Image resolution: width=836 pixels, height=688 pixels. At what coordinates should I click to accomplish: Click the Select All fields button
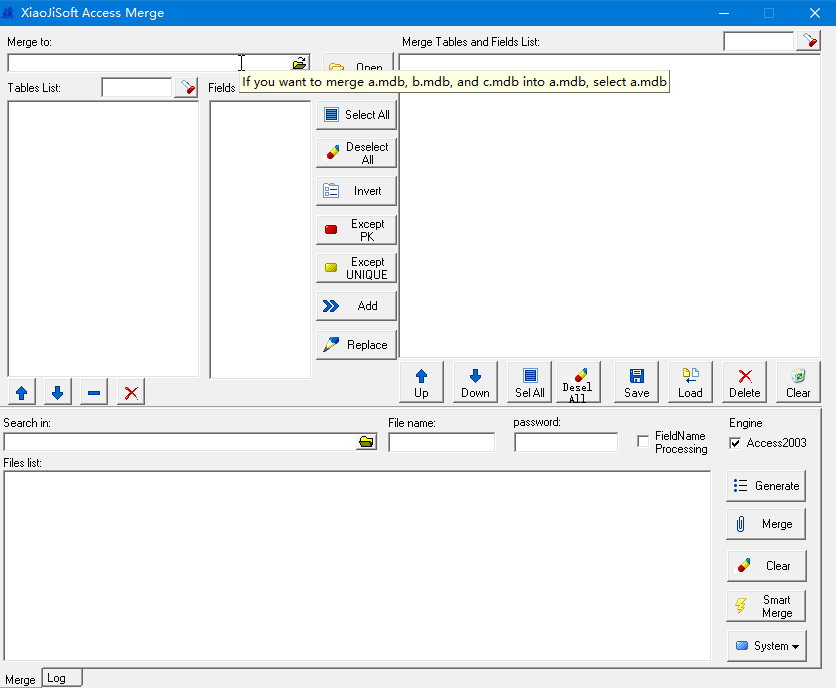click(x=356, y=115)
